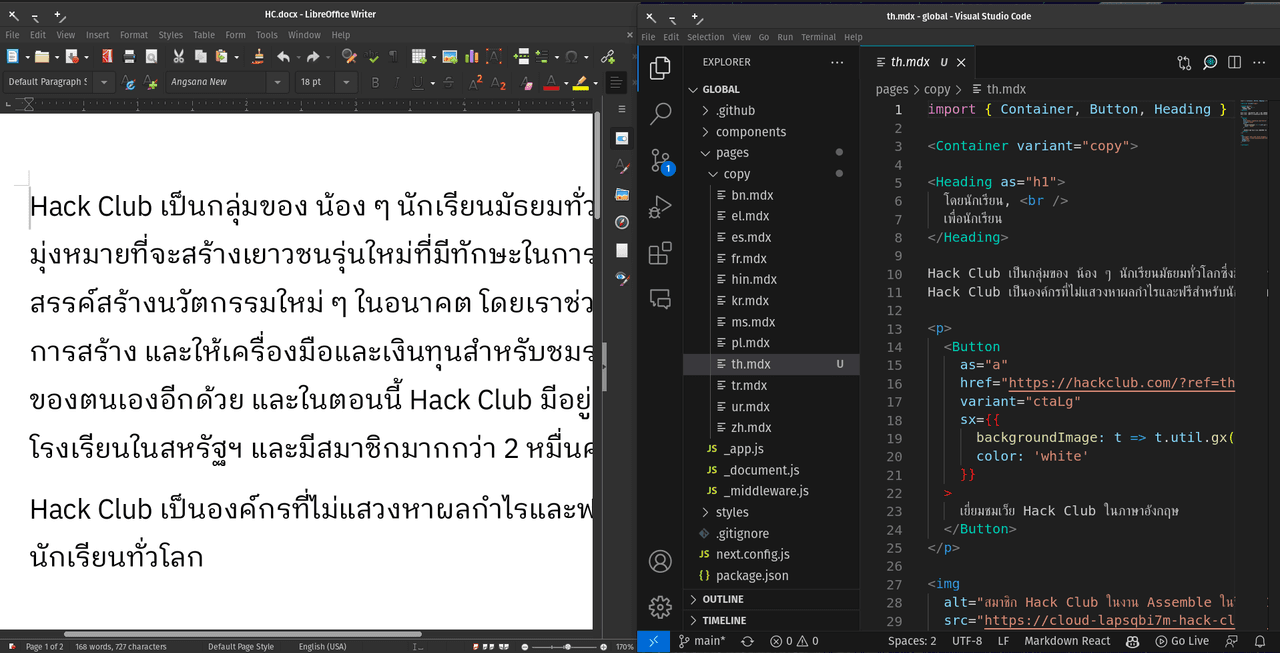Screen dimensions: 1280x653
Task: Toggle Bold formatting in Writer
Action: click(376, 83)
